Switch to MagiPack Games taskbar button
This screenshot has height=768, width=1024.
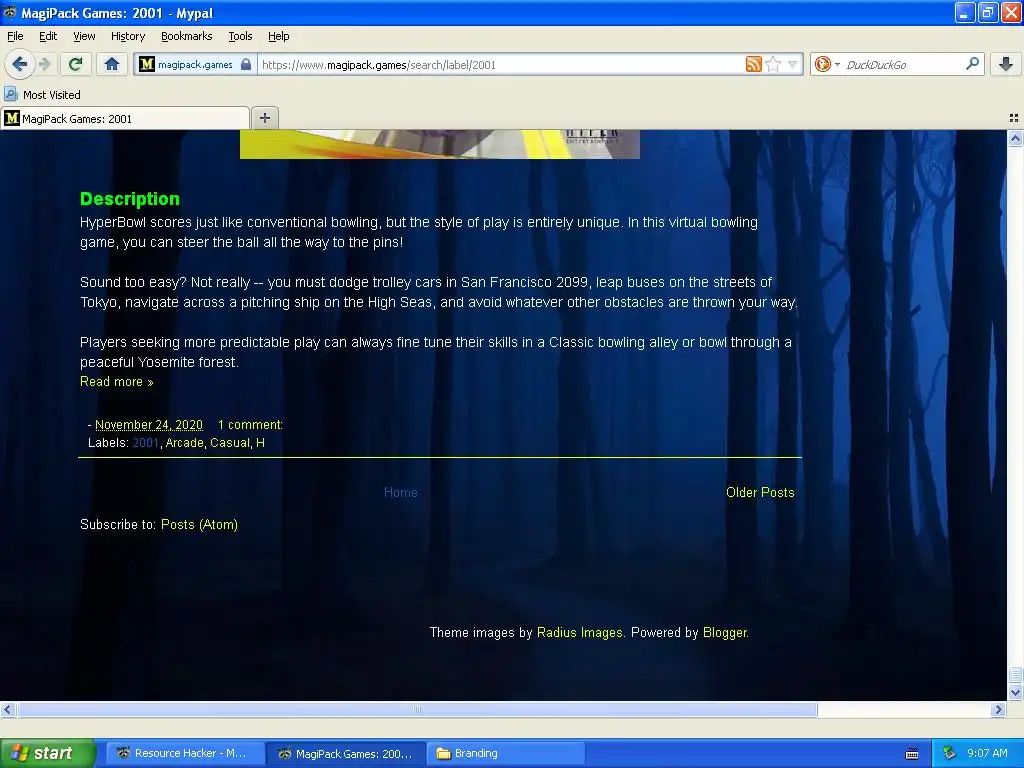coord(346,753)
